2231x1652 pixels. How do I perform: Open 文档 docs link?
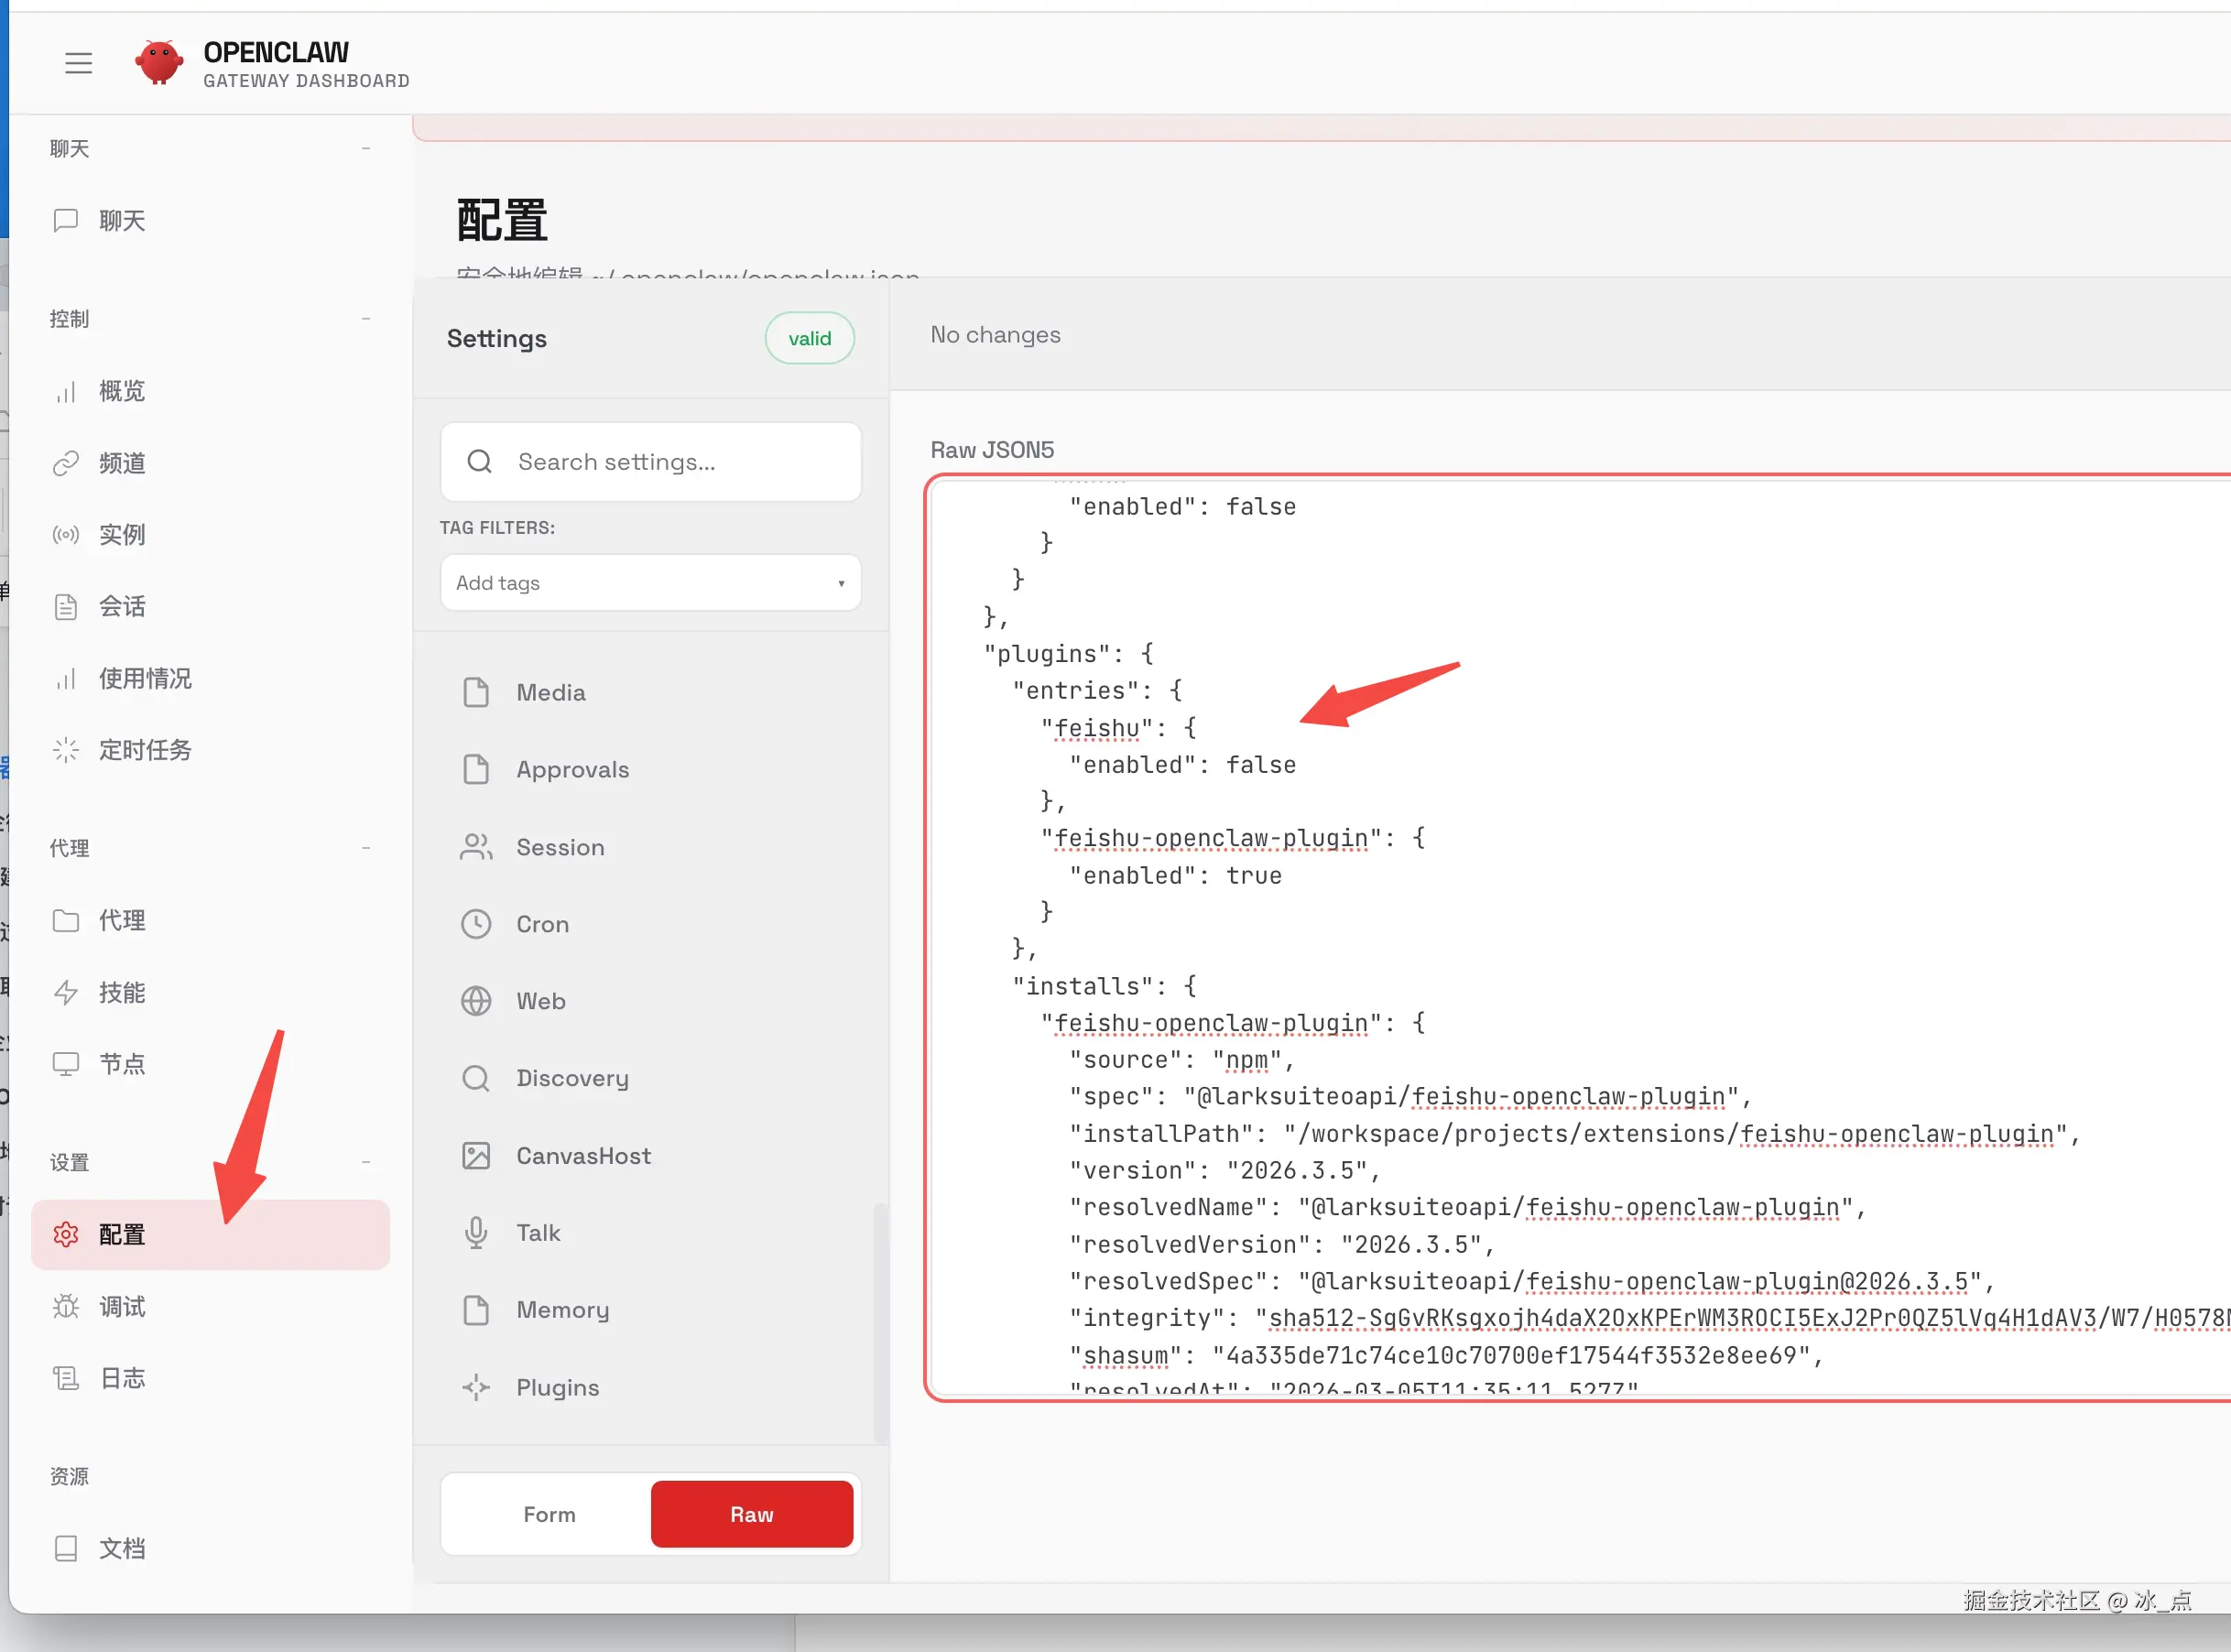point(121,1548)
